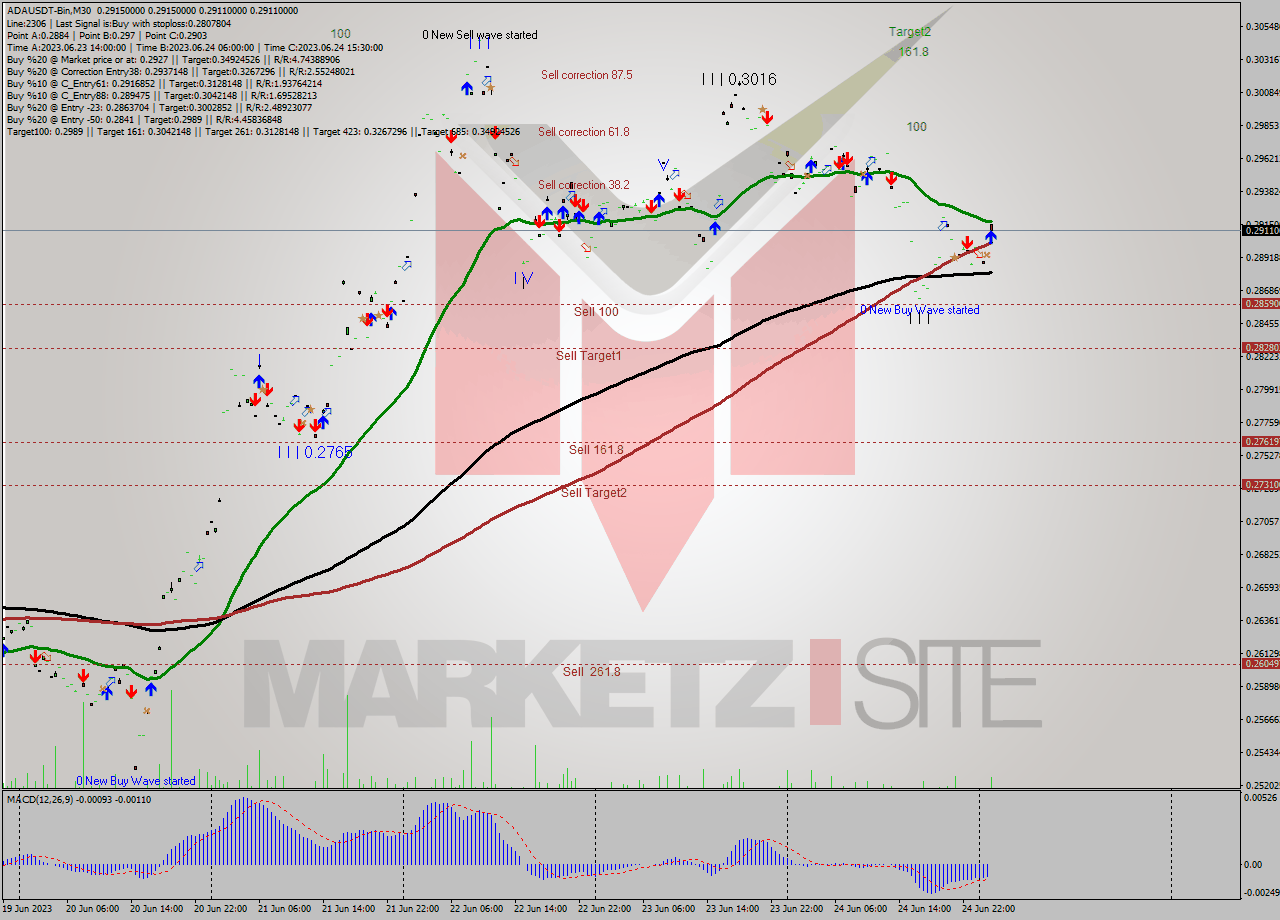Screen dimensions: 1280x920
Task: Click the 0.00526 MACD scale value
Action: point(1262,798)
